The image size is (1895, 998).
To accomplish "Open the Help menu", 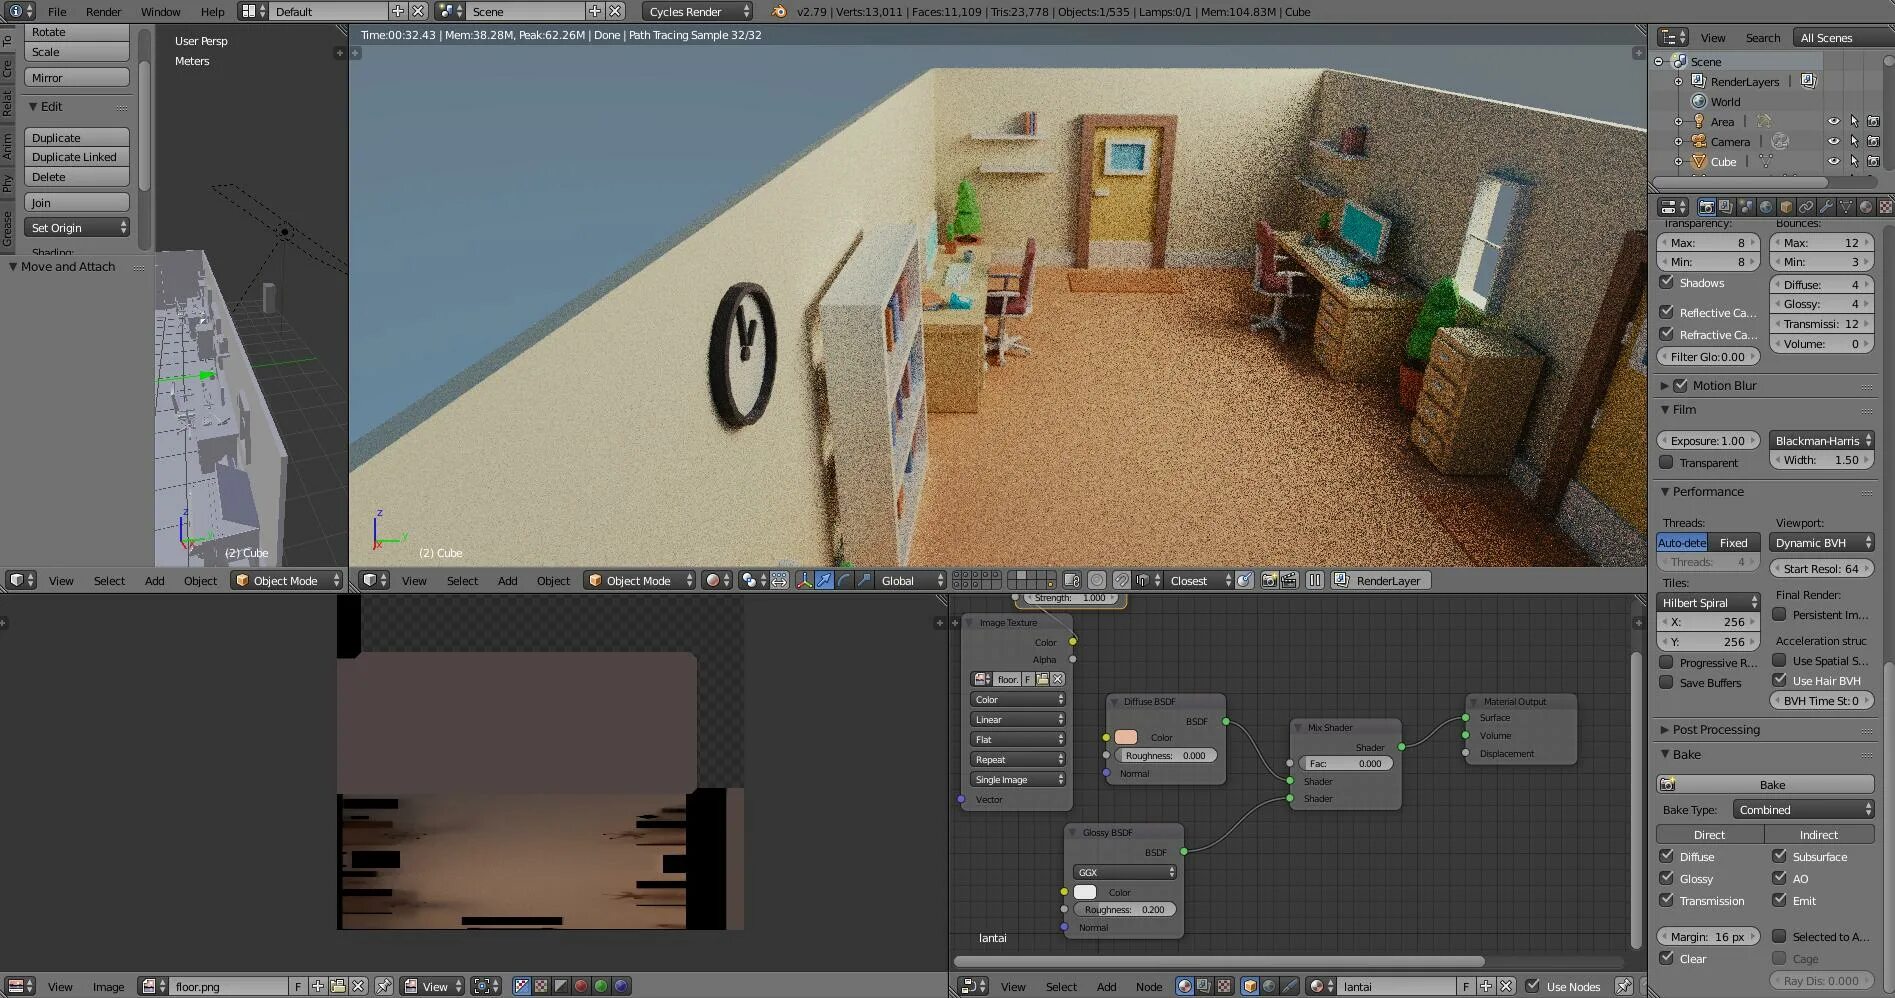I will click(212, 11).
